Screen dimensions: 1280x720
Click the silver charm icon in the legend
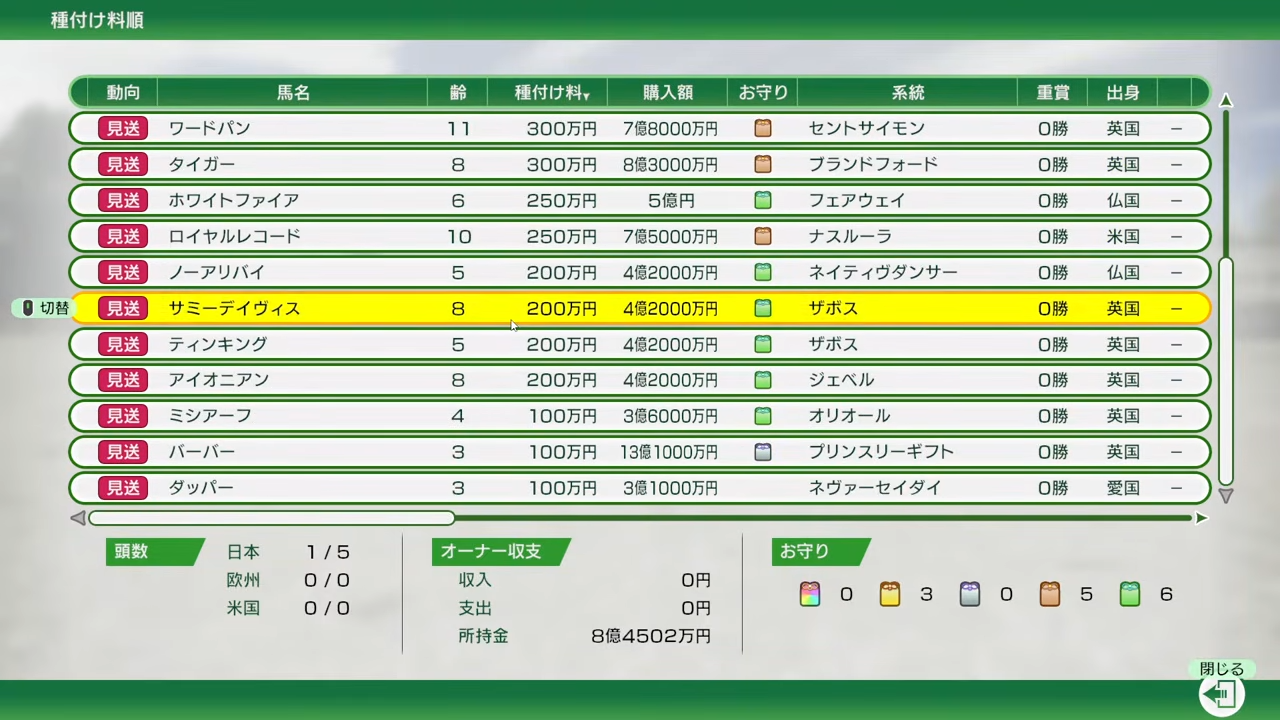coord(970,595)
